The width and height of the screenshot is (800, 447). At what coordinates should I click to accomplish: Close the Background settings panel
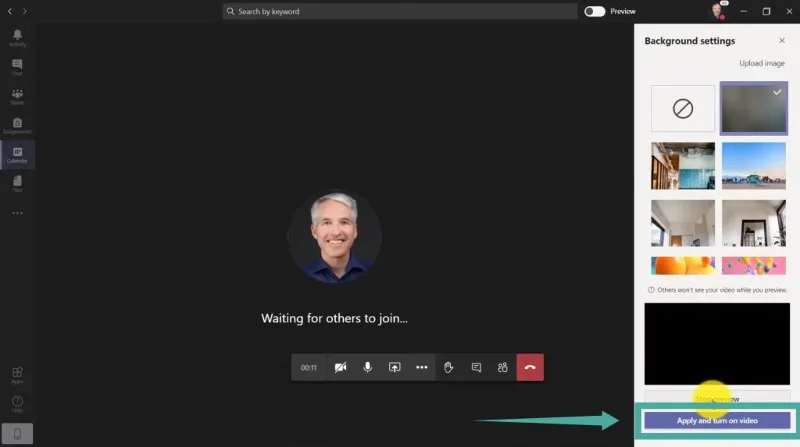(782, 40)
